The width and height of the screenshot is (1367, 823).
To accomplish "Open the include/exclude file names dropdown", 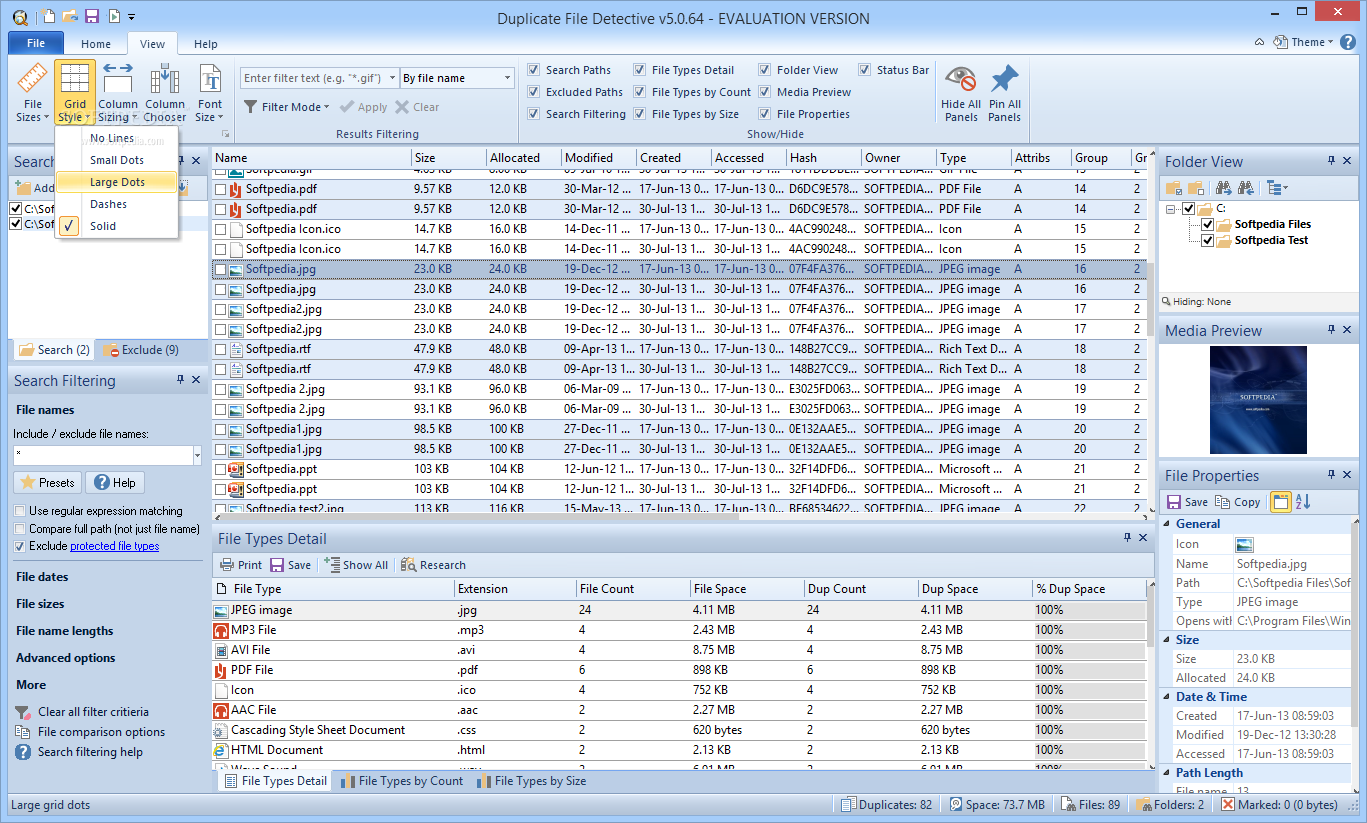I will click(x=197, y=455).
